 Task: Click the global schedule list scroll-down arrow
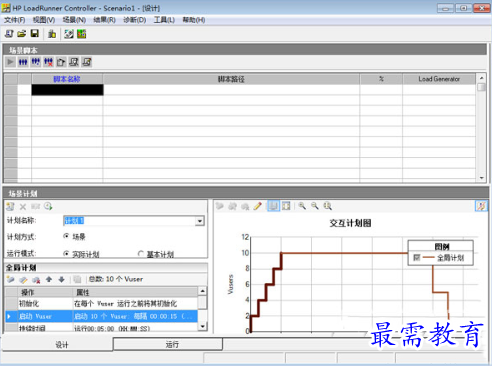click(202, 327)
